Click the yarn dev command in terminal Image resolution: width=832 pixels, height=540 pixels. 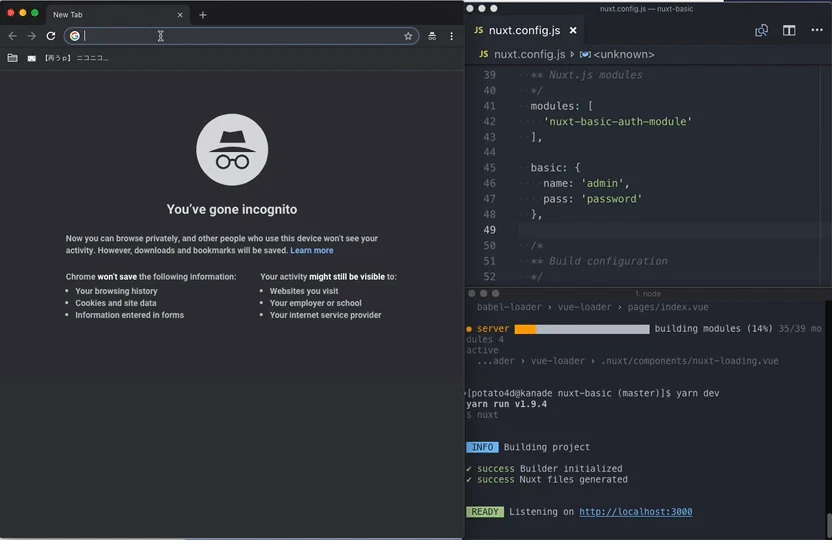pos(698,393)
